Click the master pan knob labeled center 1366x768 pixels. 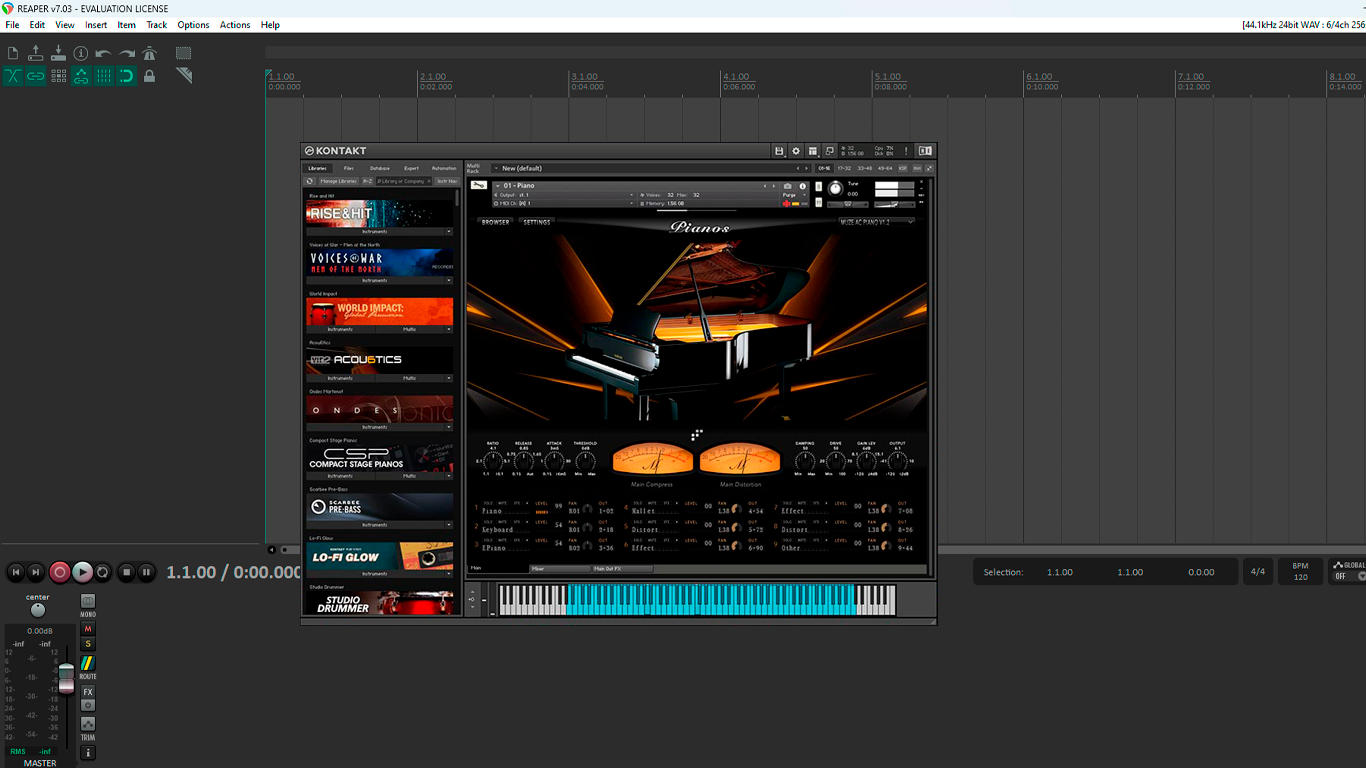pos(38,610)
